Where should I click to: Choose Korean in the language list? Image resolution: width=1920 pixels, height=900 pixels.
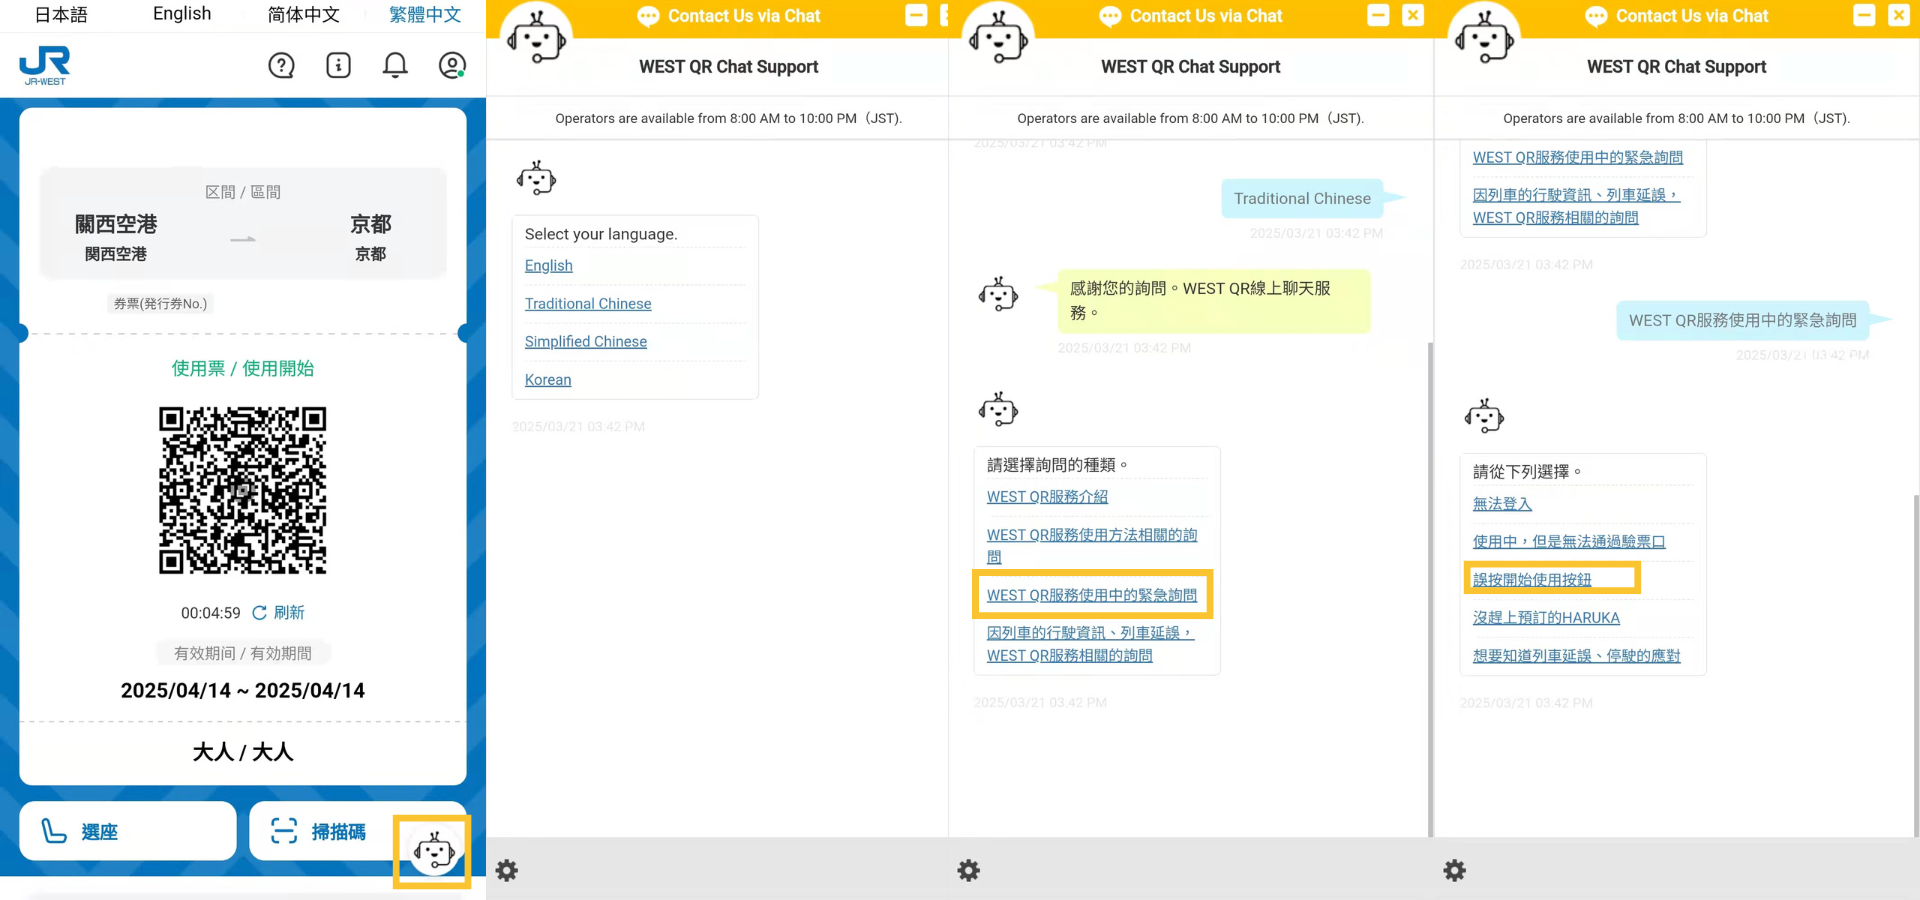(548, 379)
